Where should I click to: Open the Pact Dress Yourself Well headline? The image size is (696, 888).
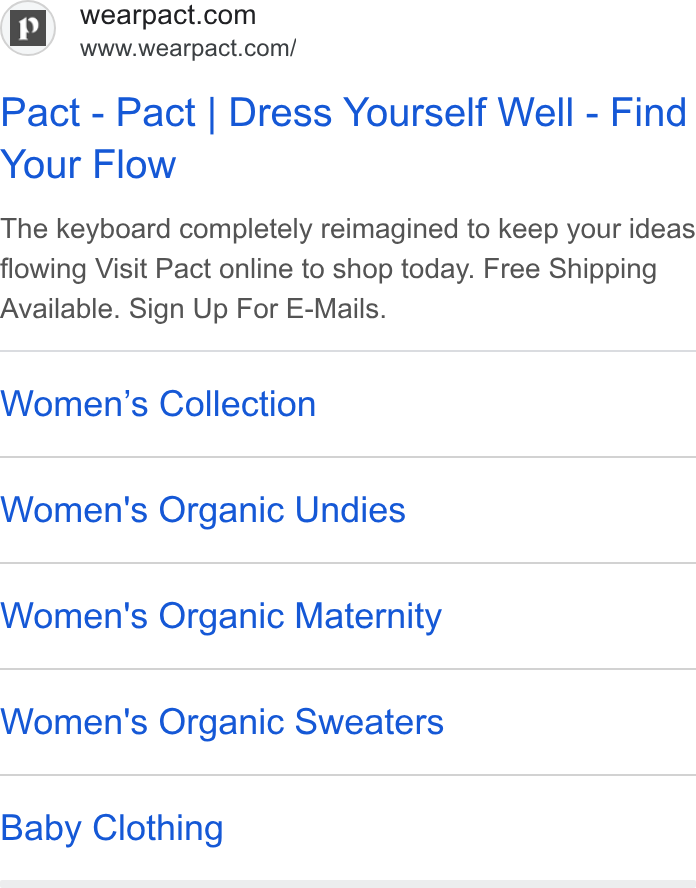pyautogui.click(x=343, y=138)
